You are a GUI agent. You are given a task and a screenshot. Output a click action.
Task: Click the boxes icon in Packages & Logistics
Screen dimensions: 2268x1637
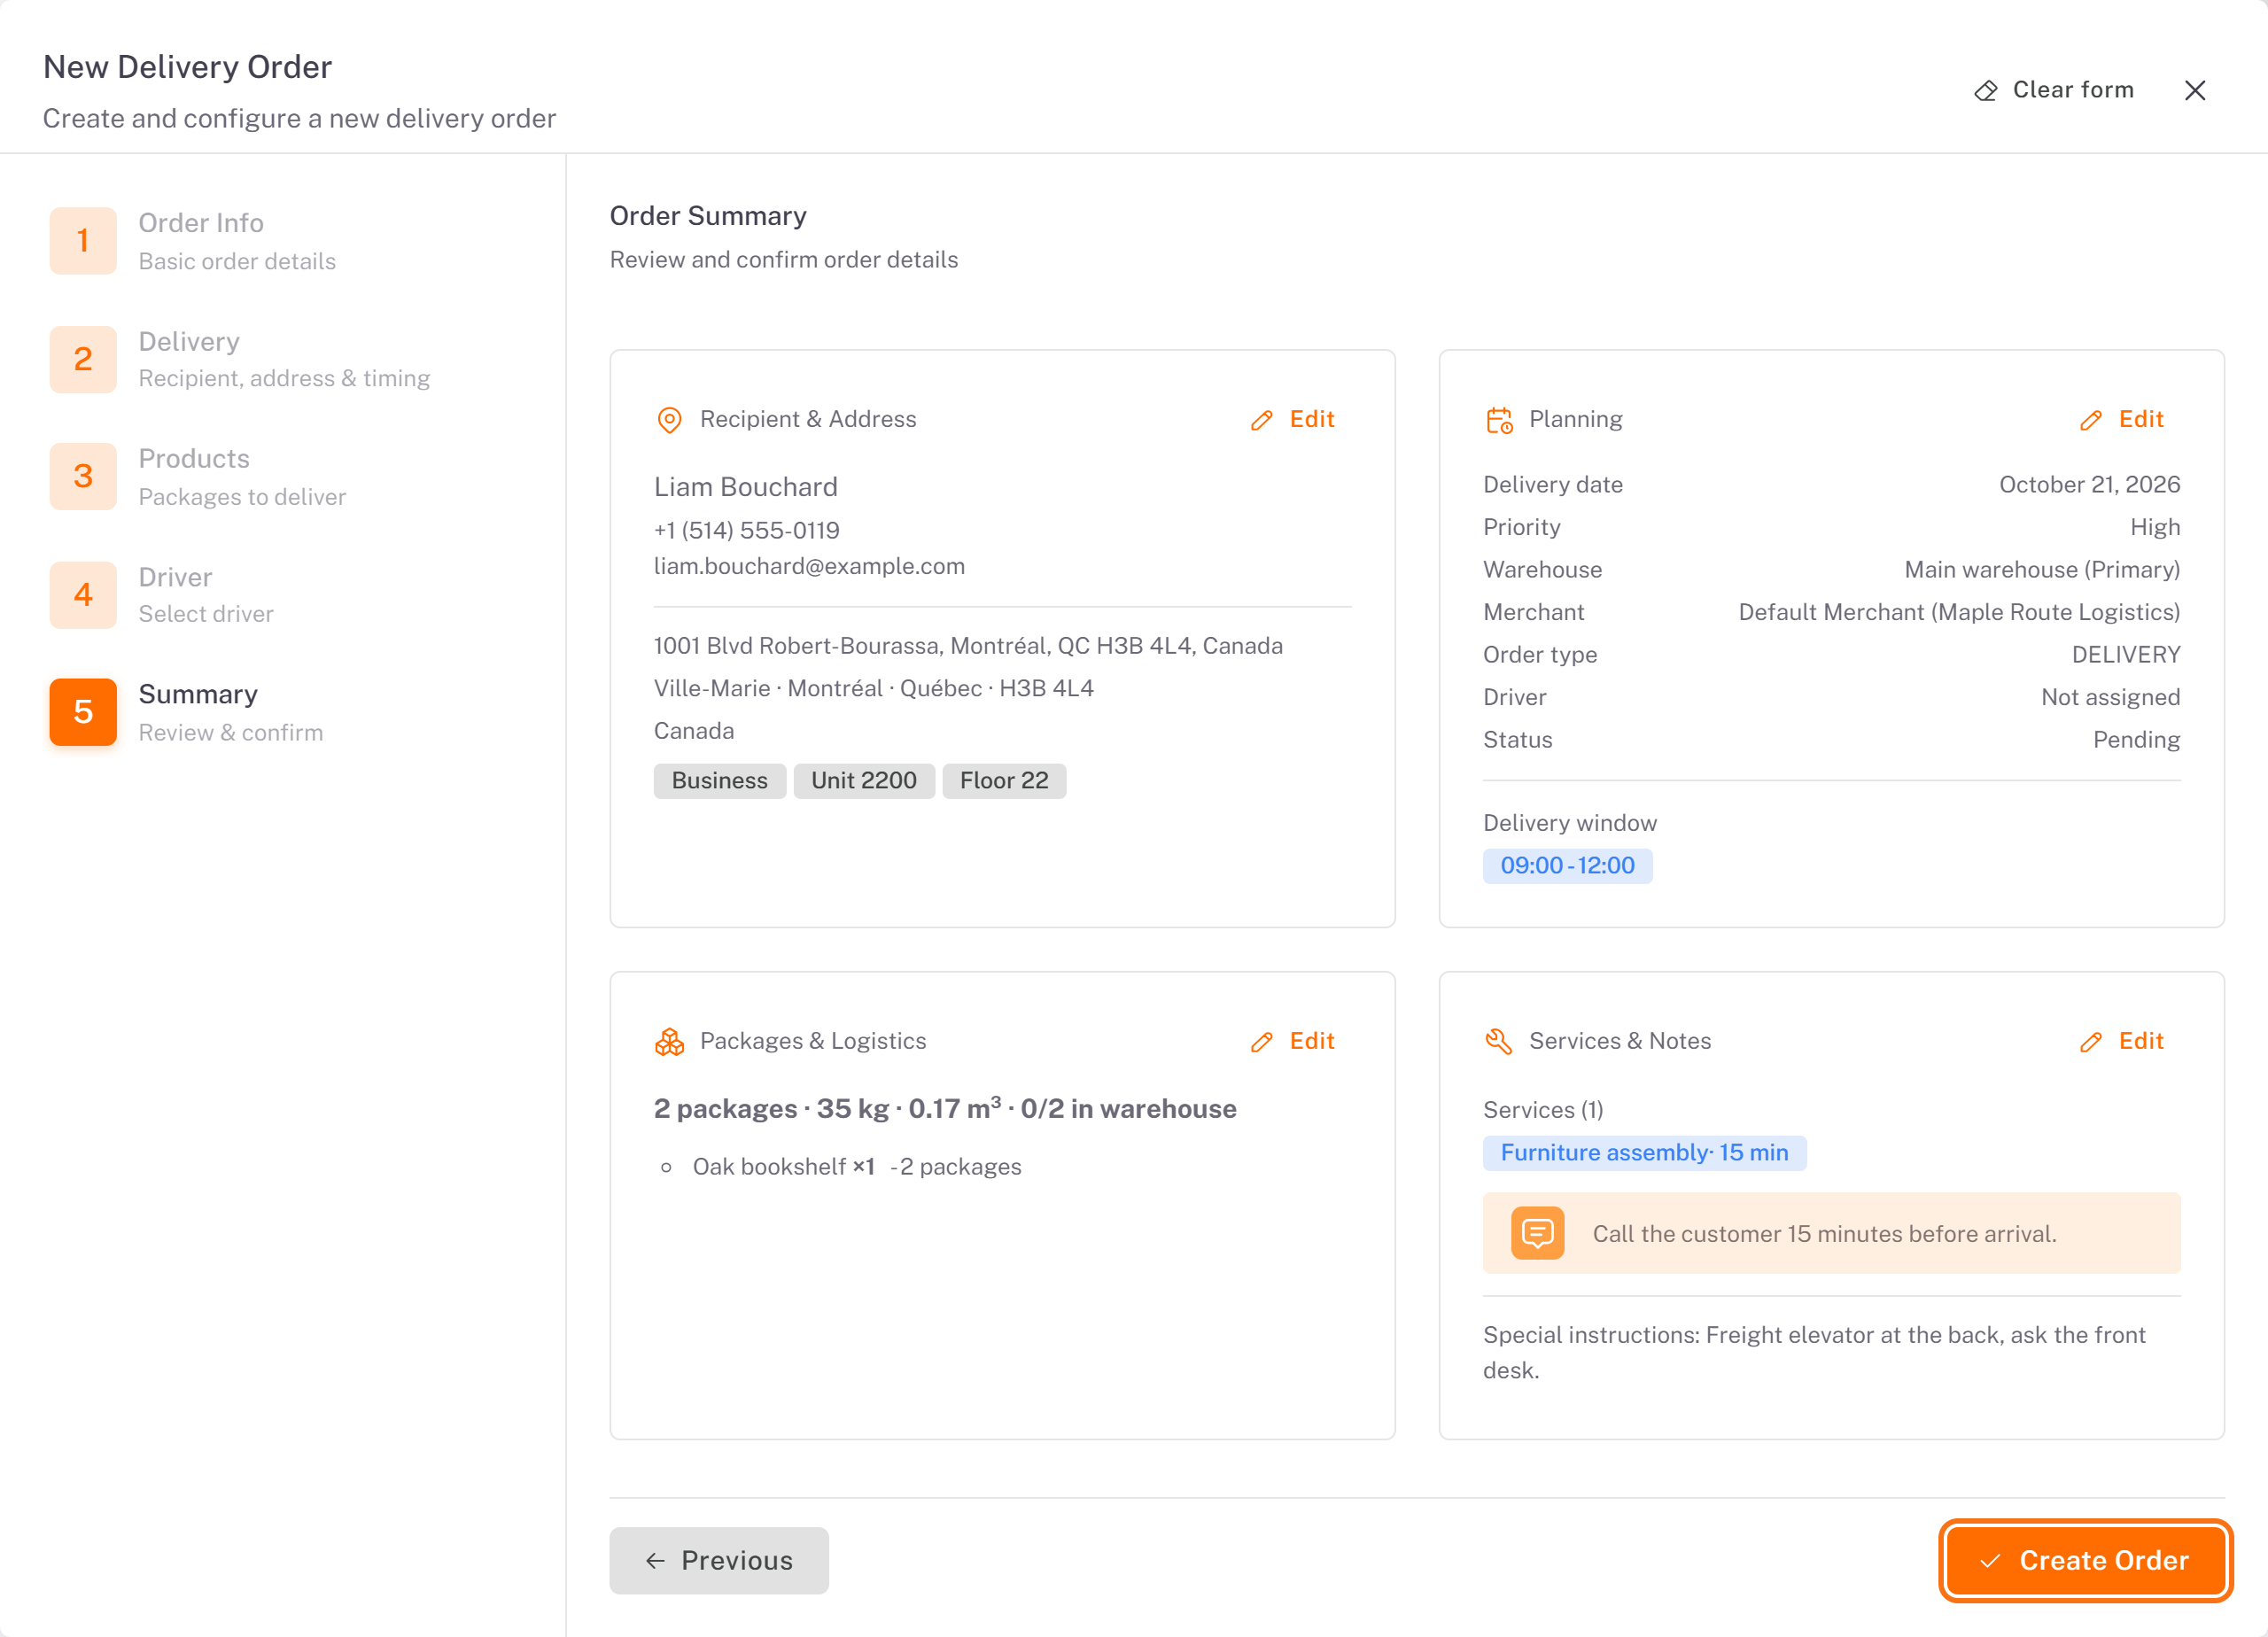click(669, 1042)
